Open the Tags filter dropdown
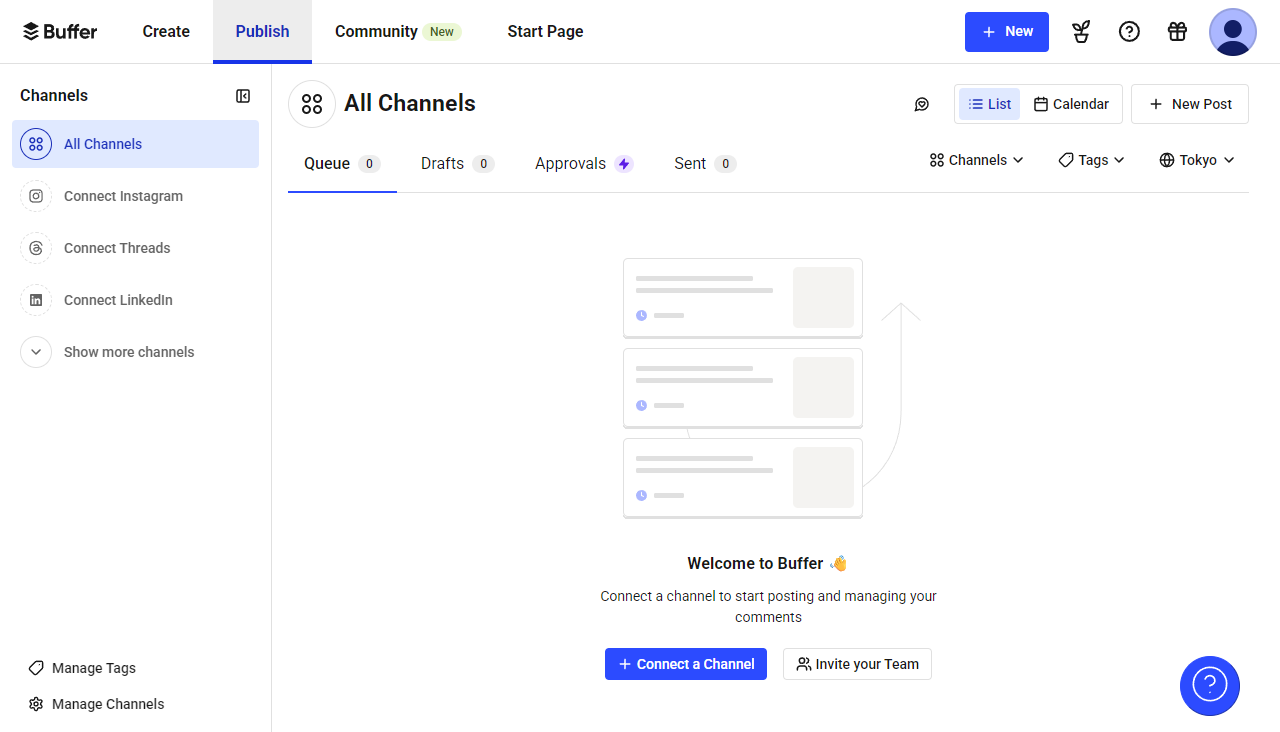Screen dimensions: 1280x732 [x=1091, y=160]
